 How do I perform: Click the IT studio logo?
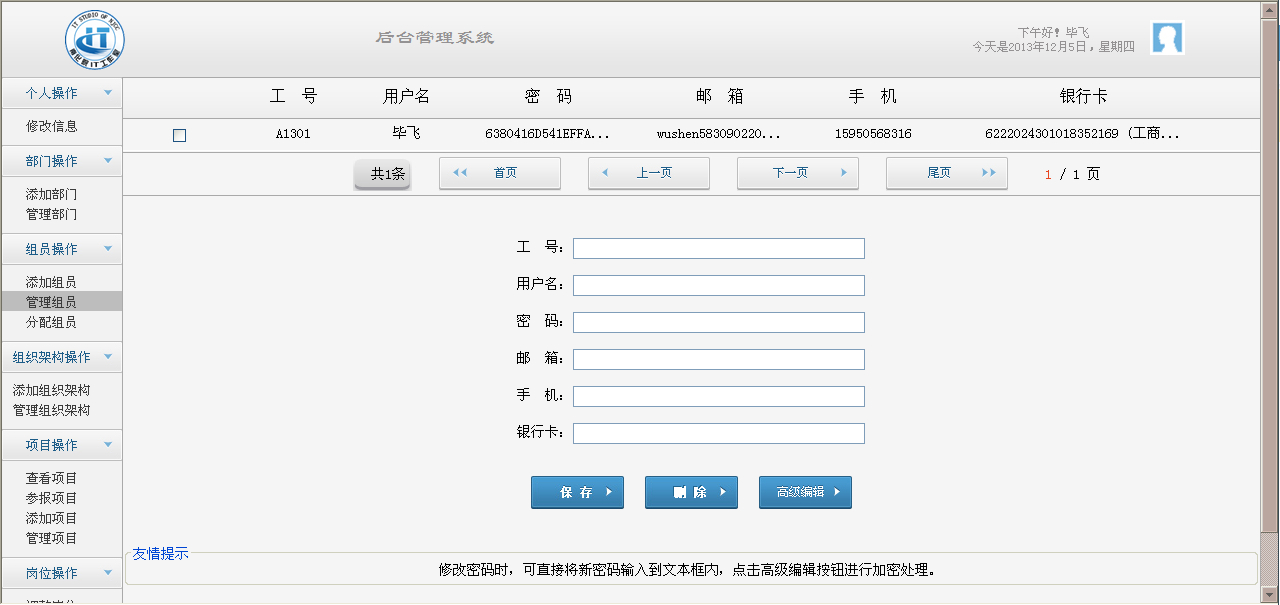pos(95,40)
